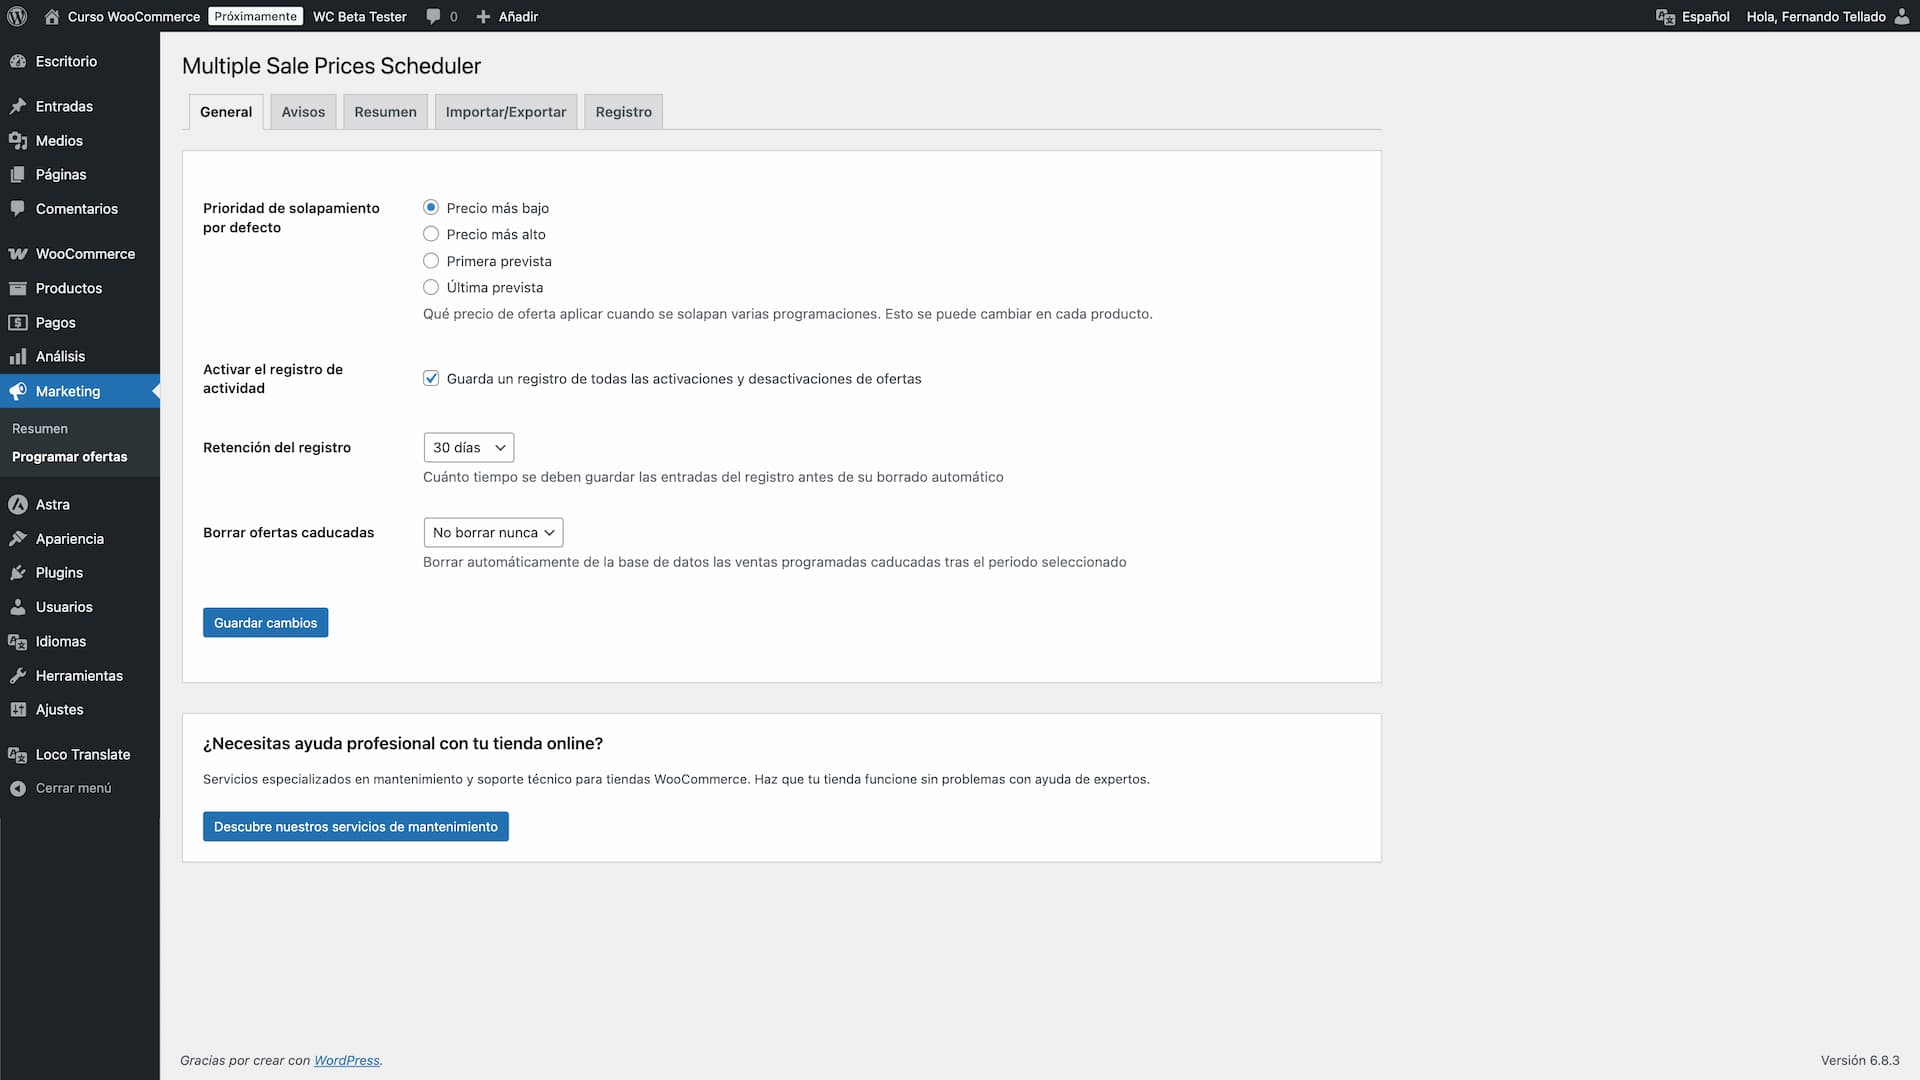Select the Precio más alto option
The height and width of the screenshot is (1080, 1920).
click(430, 233)
